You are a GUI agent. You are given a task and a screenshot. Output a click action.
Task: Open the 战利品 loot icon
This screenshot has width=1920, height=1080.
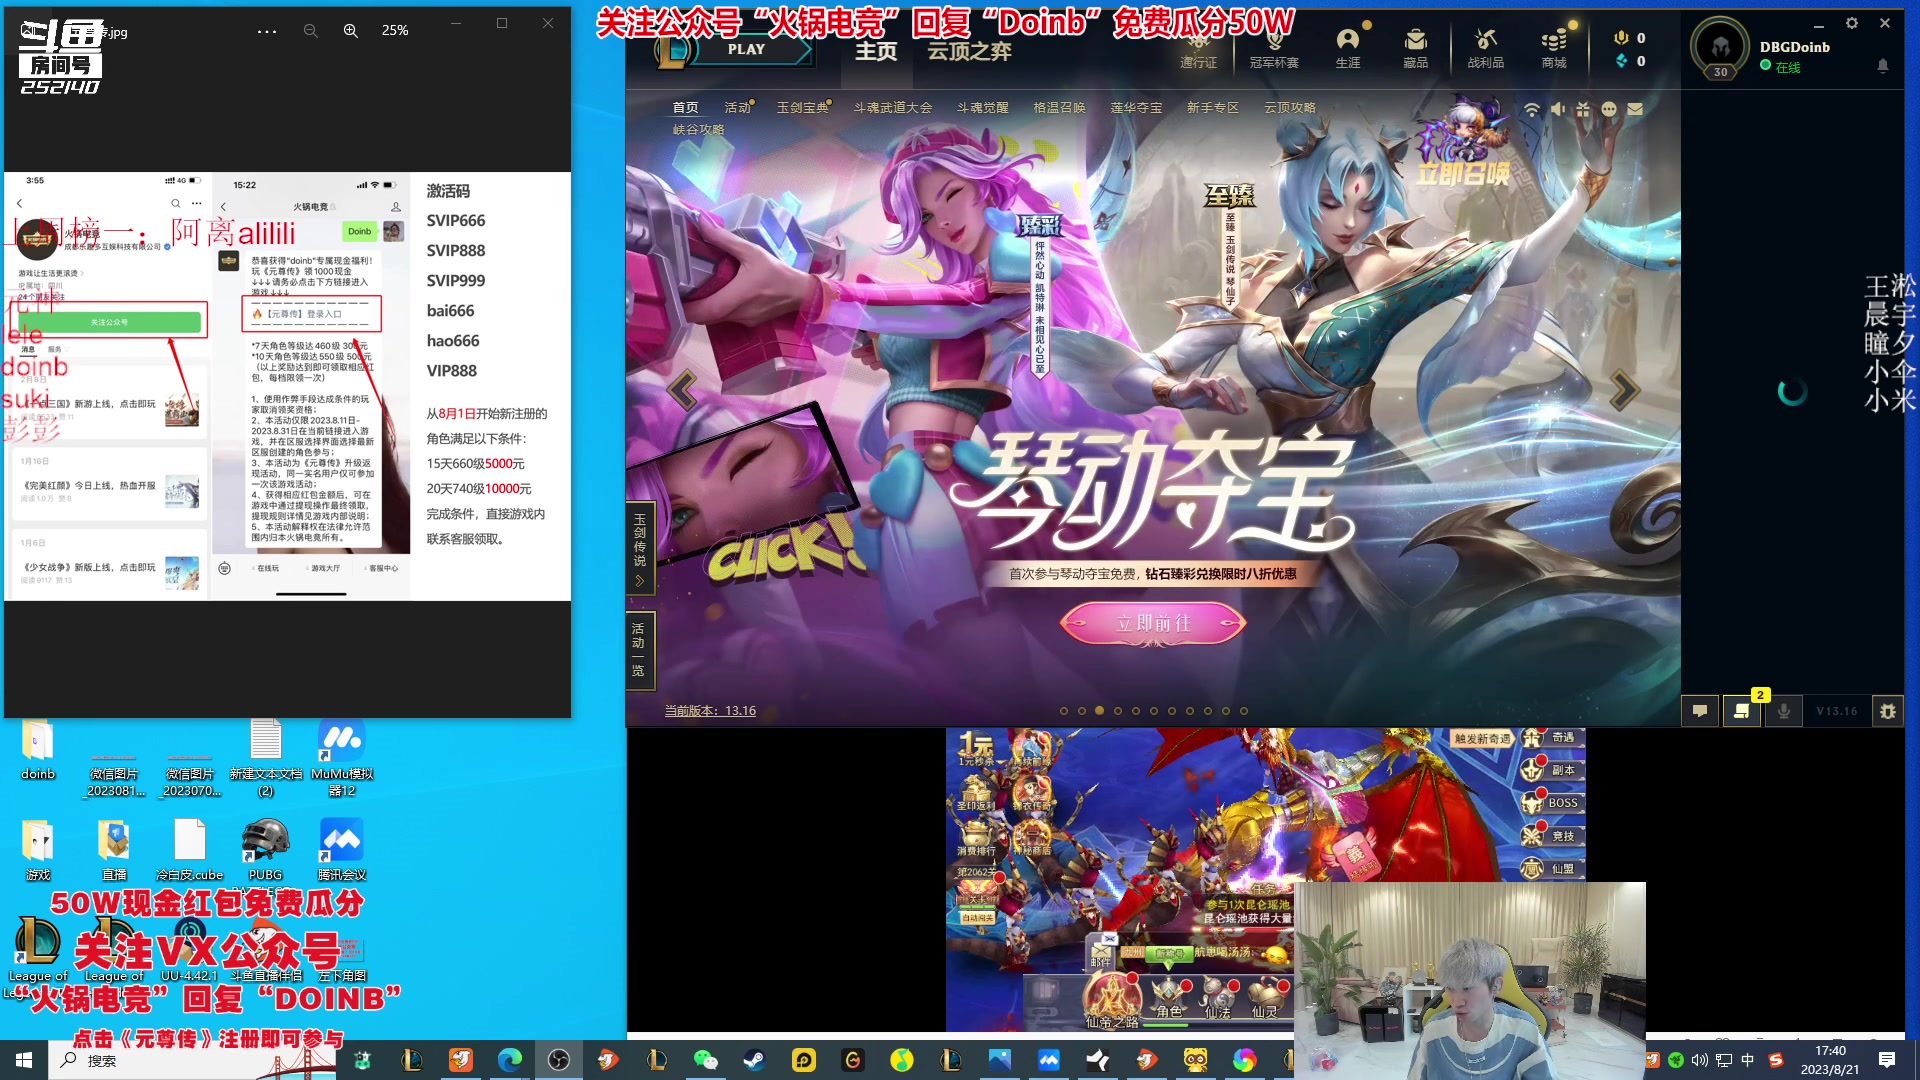1485,47
